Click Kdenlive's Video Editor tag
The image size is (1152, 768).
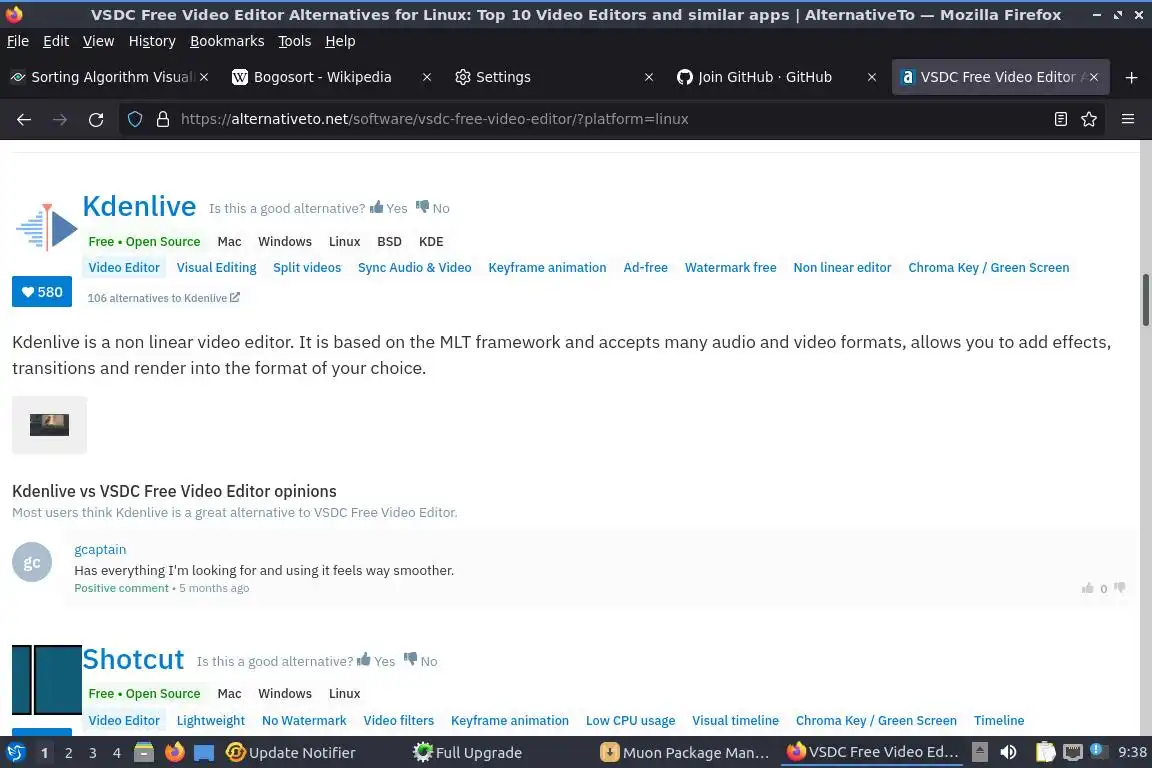[x=124, y=268]
